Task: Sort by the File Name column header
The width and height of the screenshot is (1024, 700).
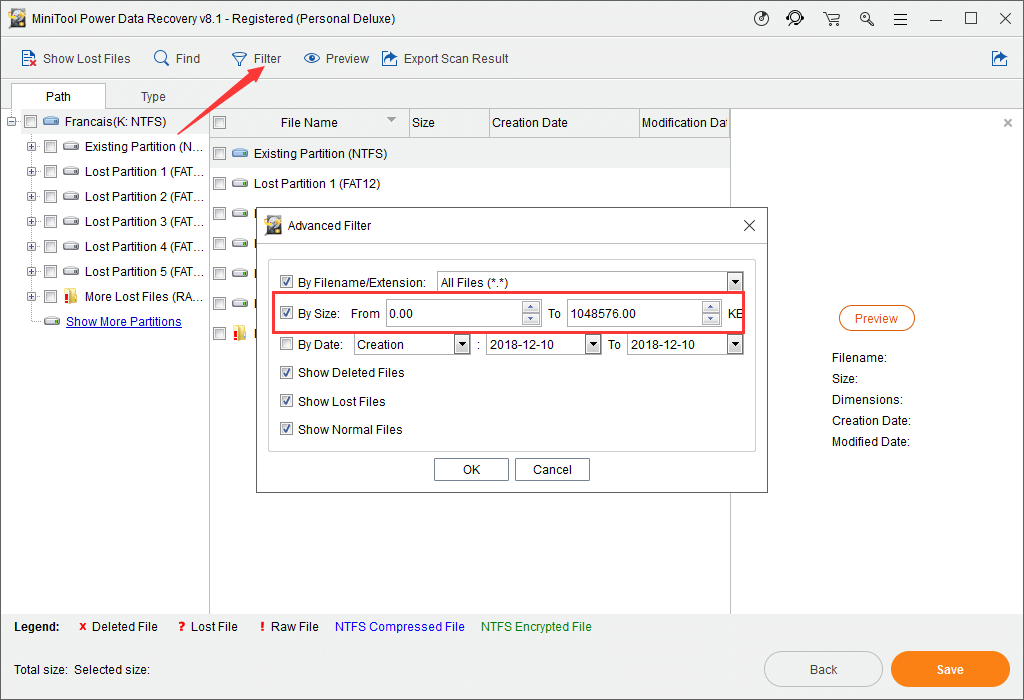Action: [x=309, y=123]
